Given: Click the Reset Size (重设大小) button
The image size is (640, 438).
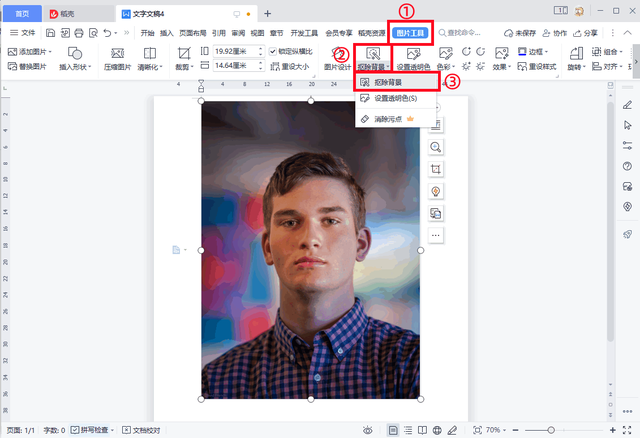Looking at the screenshot, I should [290, 66].
